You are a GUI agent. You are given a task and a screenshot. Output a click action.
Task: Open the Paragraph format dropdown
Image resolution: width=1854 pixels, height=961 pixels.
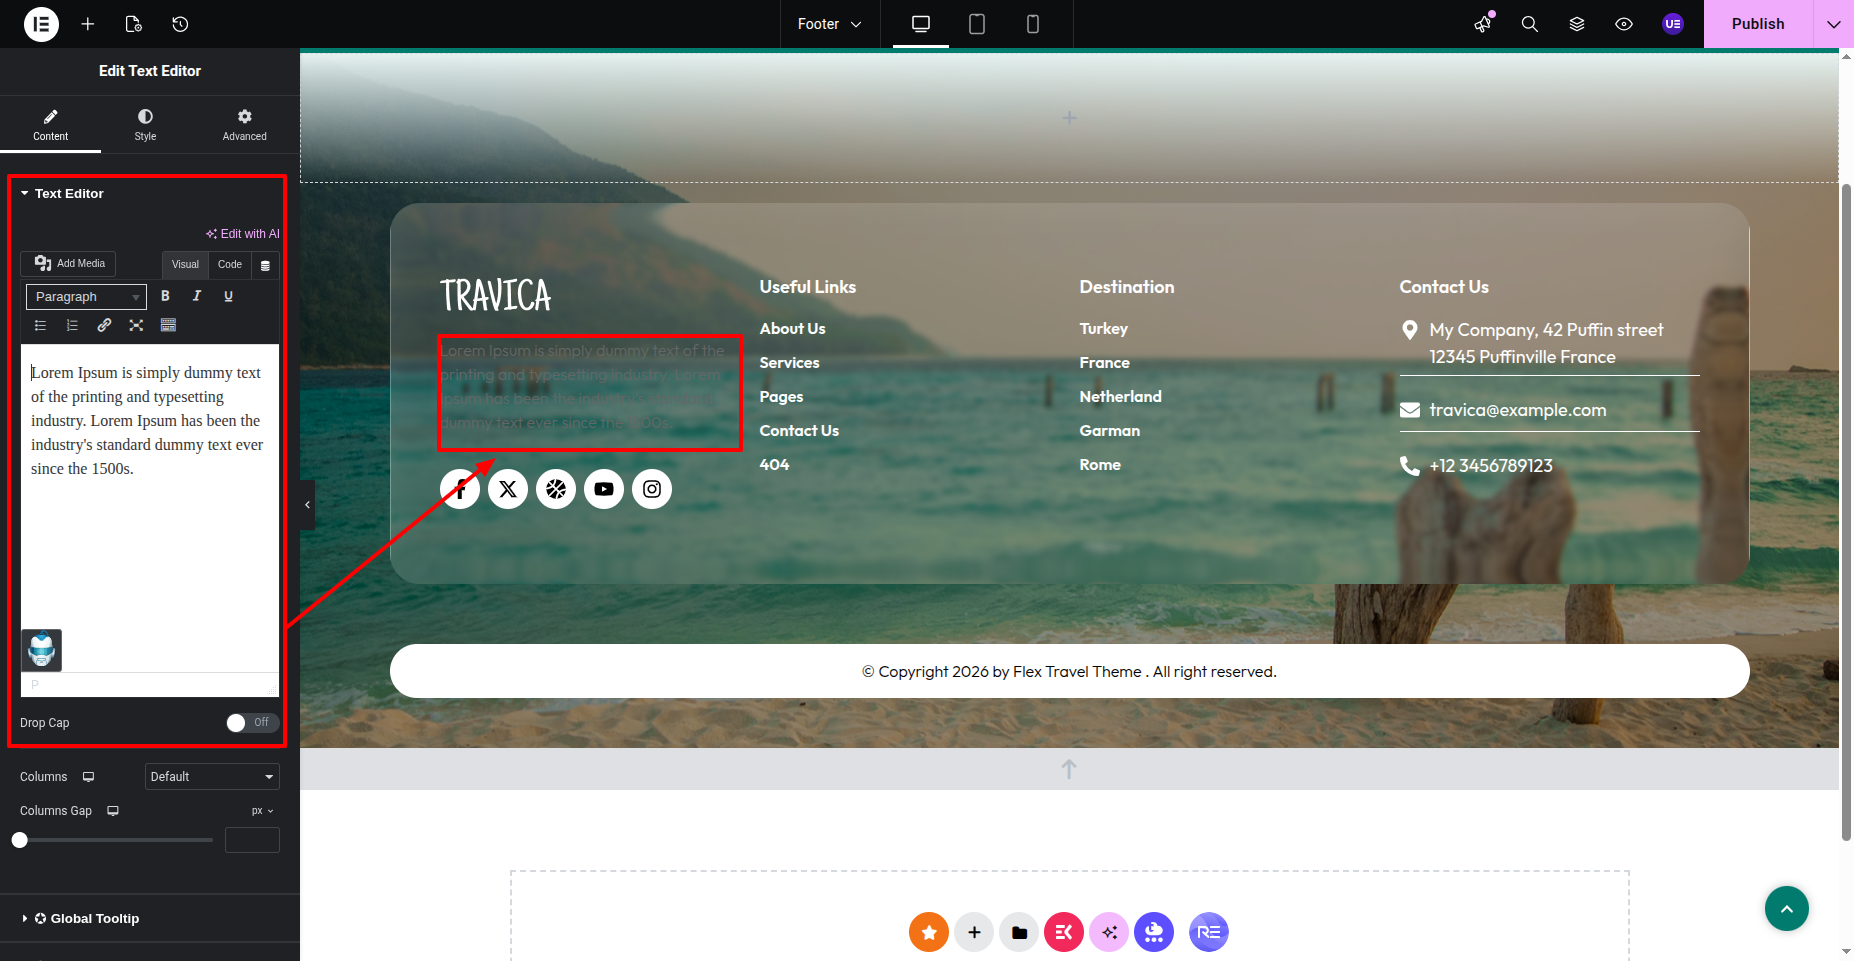pyautogui.click(x=86, y=297)
